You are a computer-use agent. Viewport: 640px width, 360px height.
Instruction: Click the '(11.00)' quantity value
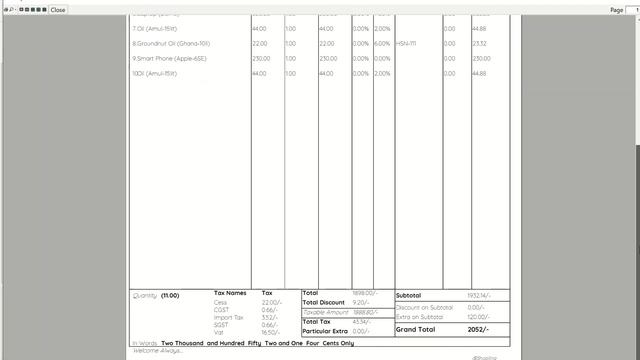coord(170,296)
